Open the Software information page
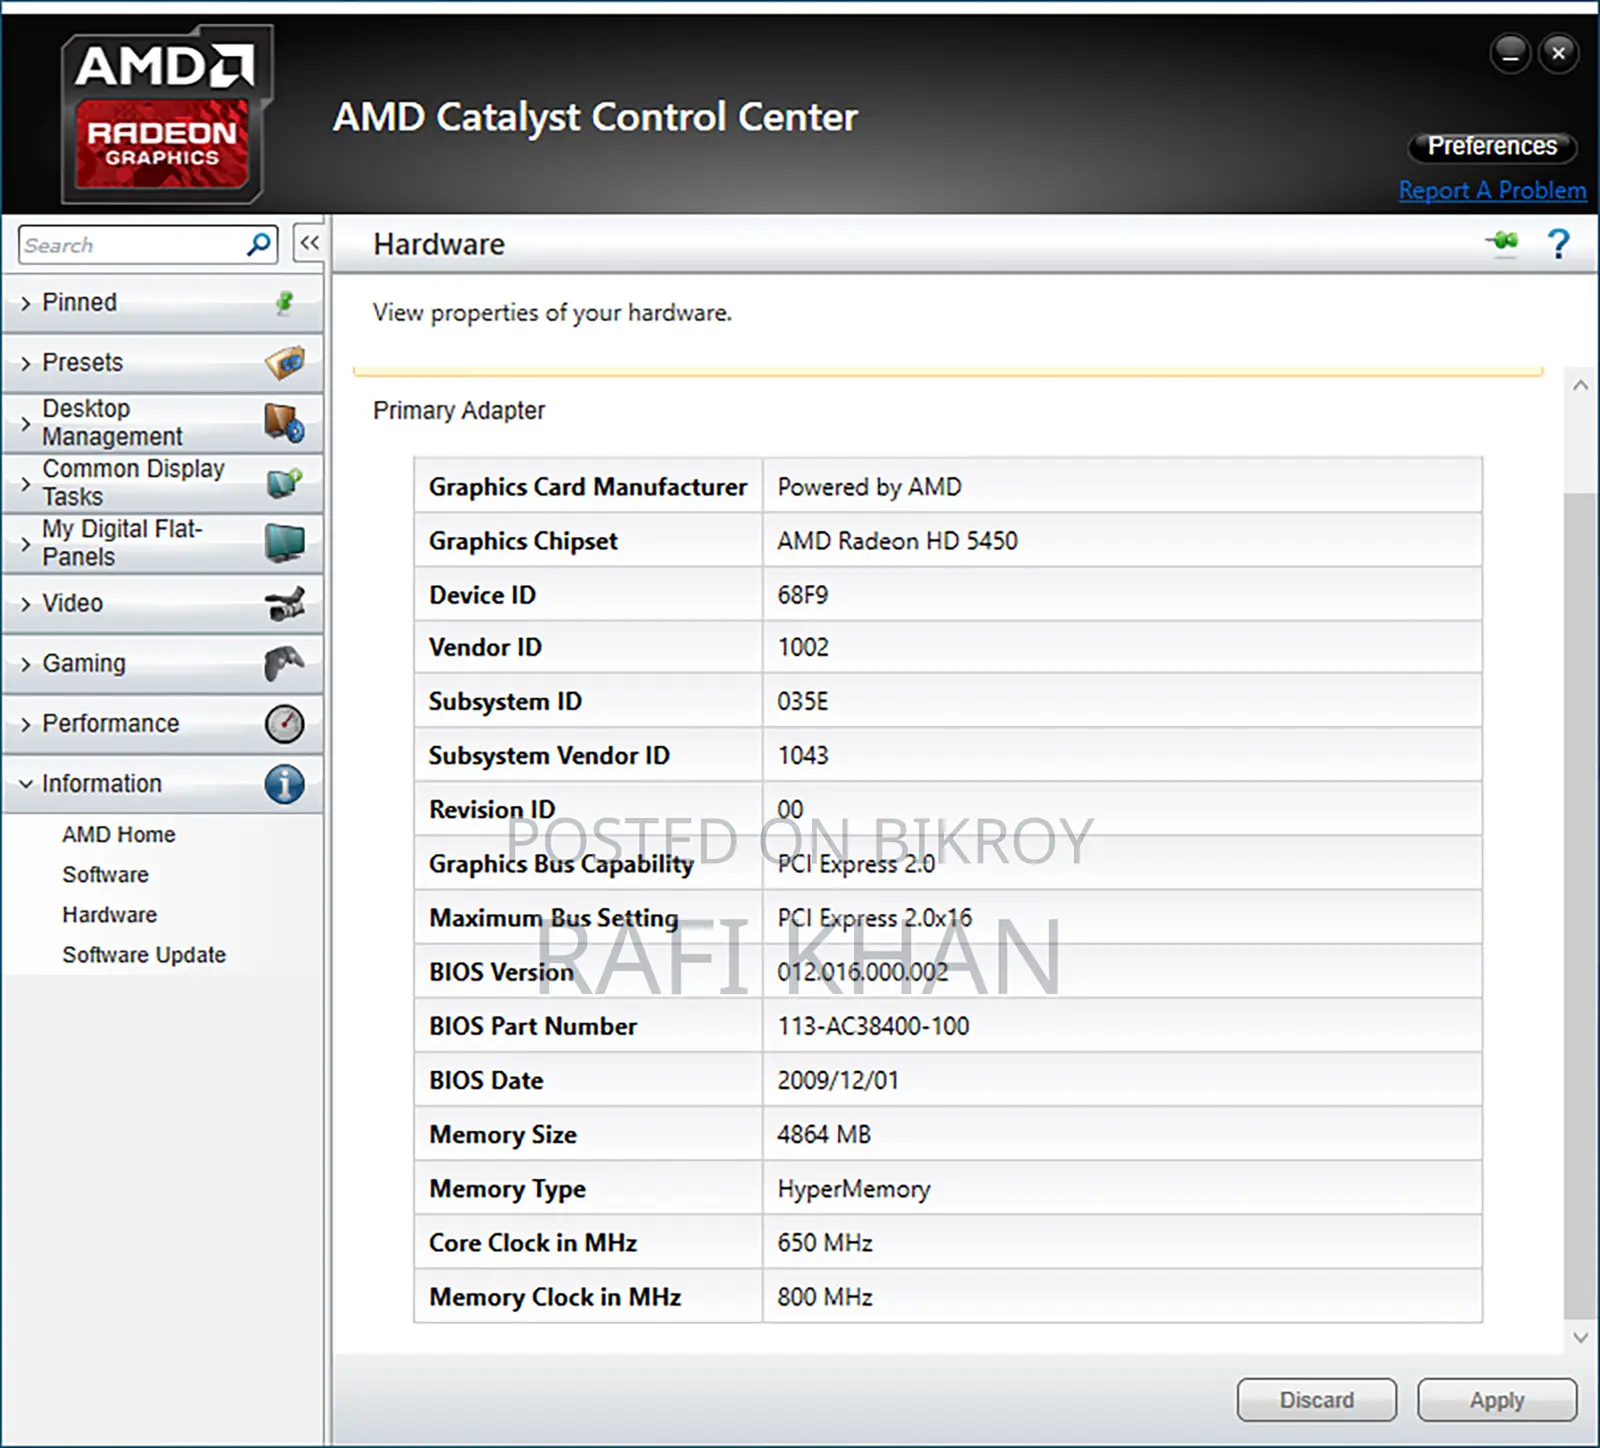This screenshot has width=1600, height=1448. click(105, 874)
